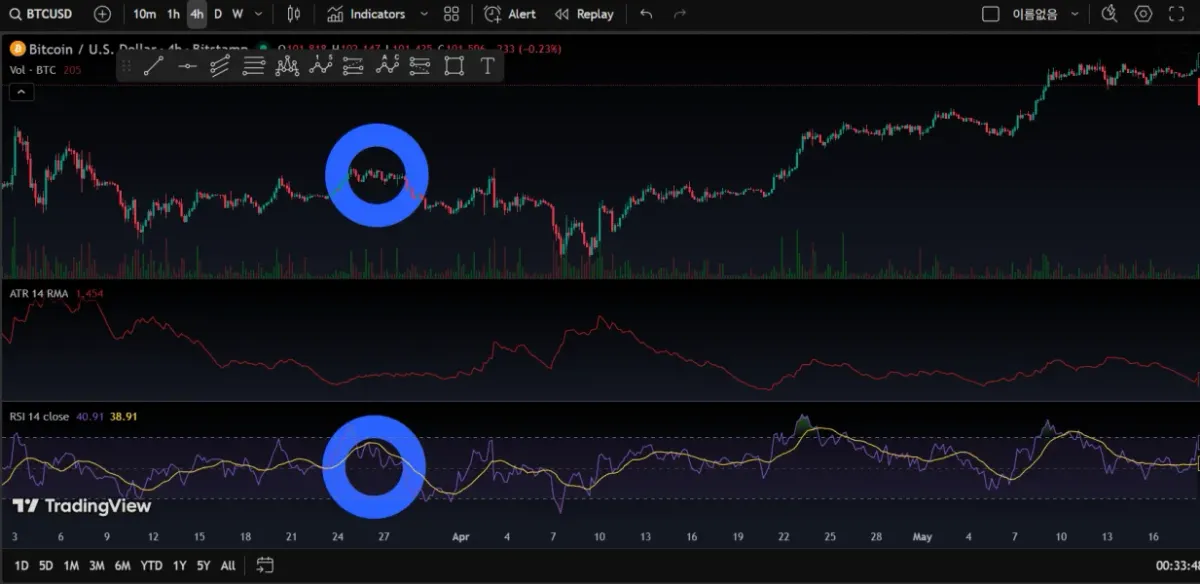Click the undo arrow

645,14
